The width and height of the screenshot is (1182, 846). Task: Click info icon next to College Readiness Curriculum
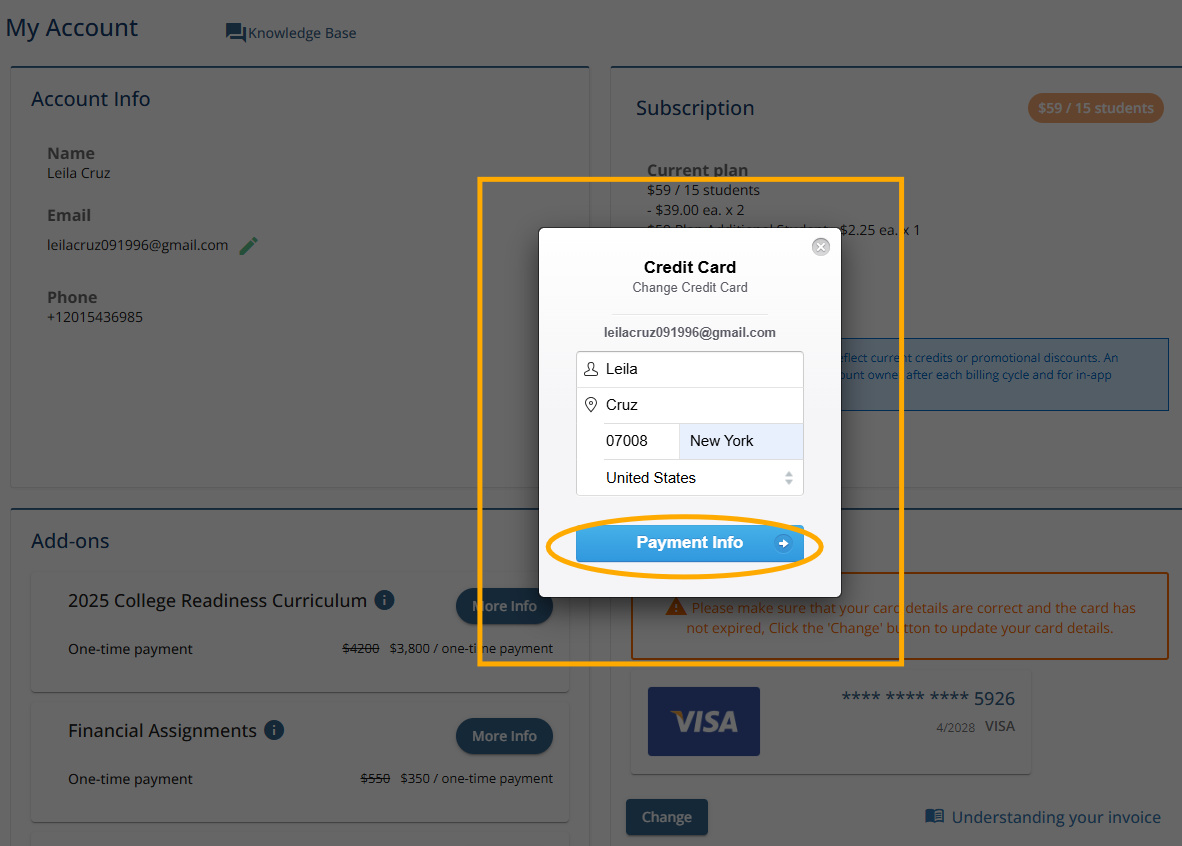click(384, 600)
